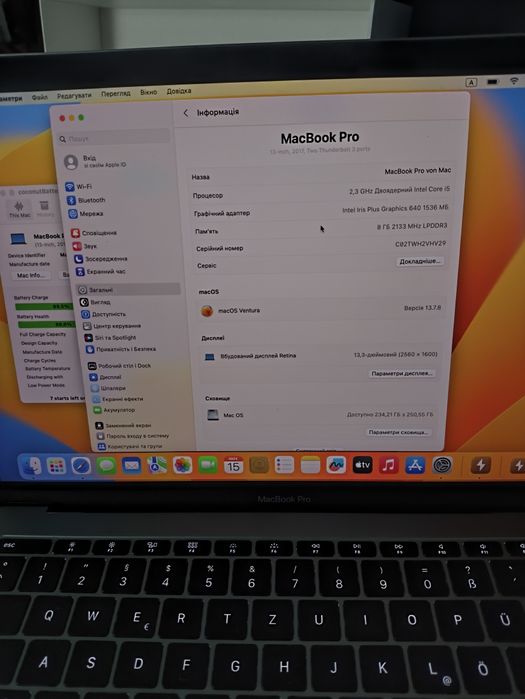Click Battery Charge bar in coconutBattery
525x699 pixels.
tap(43, 307)
